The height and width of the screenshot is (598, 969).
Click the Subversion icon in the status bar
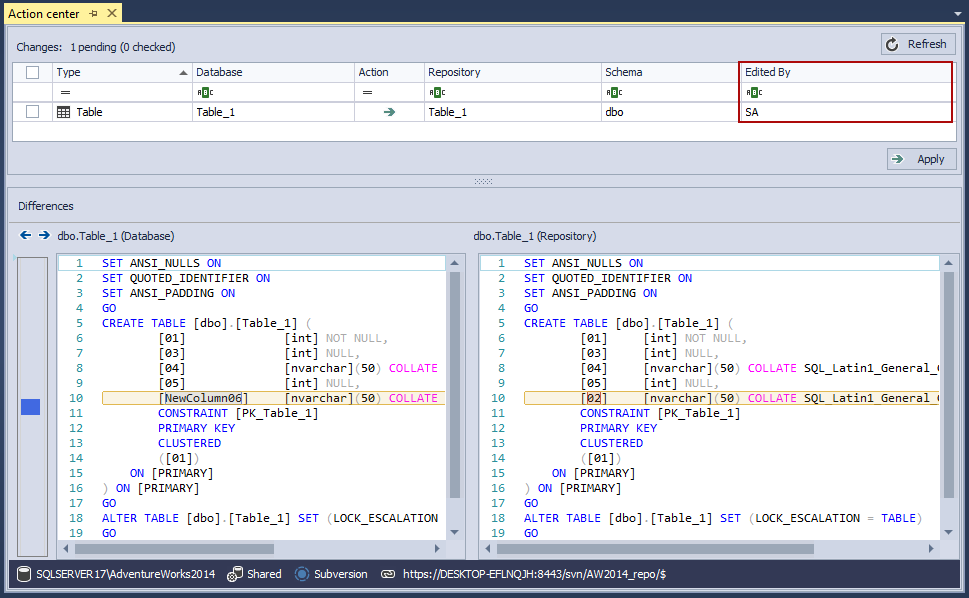[302, 574]
